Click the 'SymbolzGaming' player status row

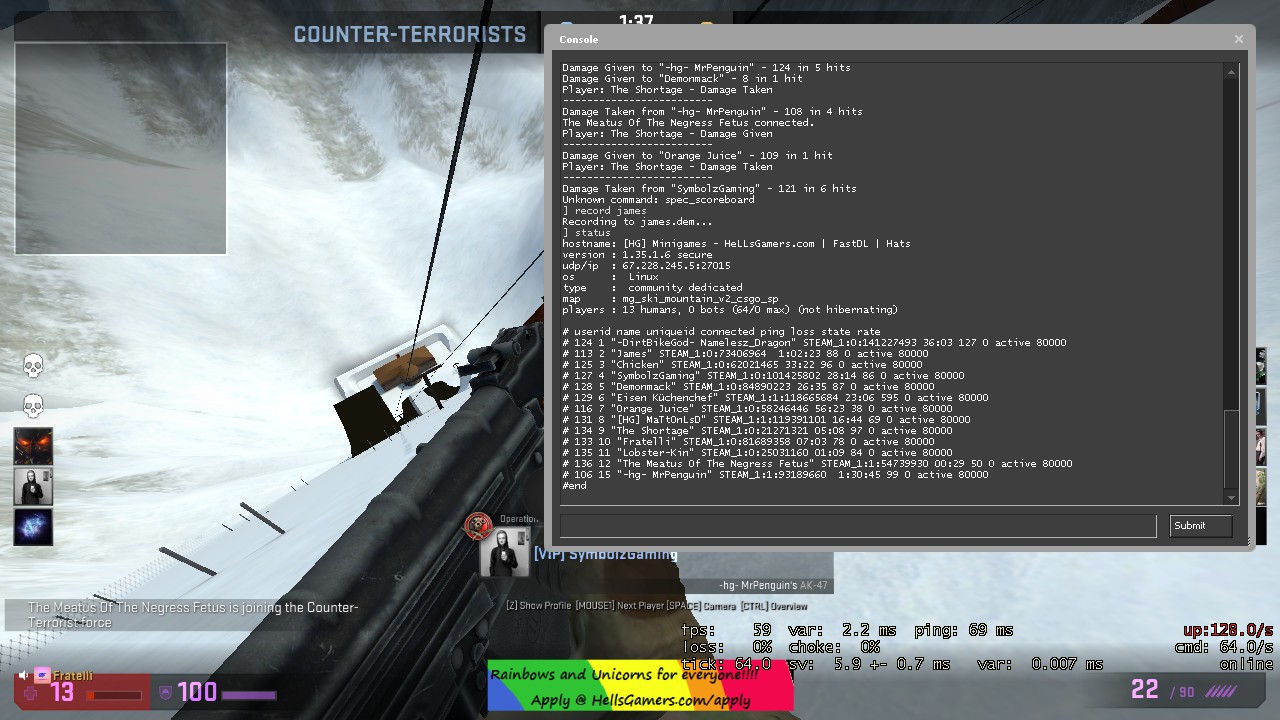763,376
